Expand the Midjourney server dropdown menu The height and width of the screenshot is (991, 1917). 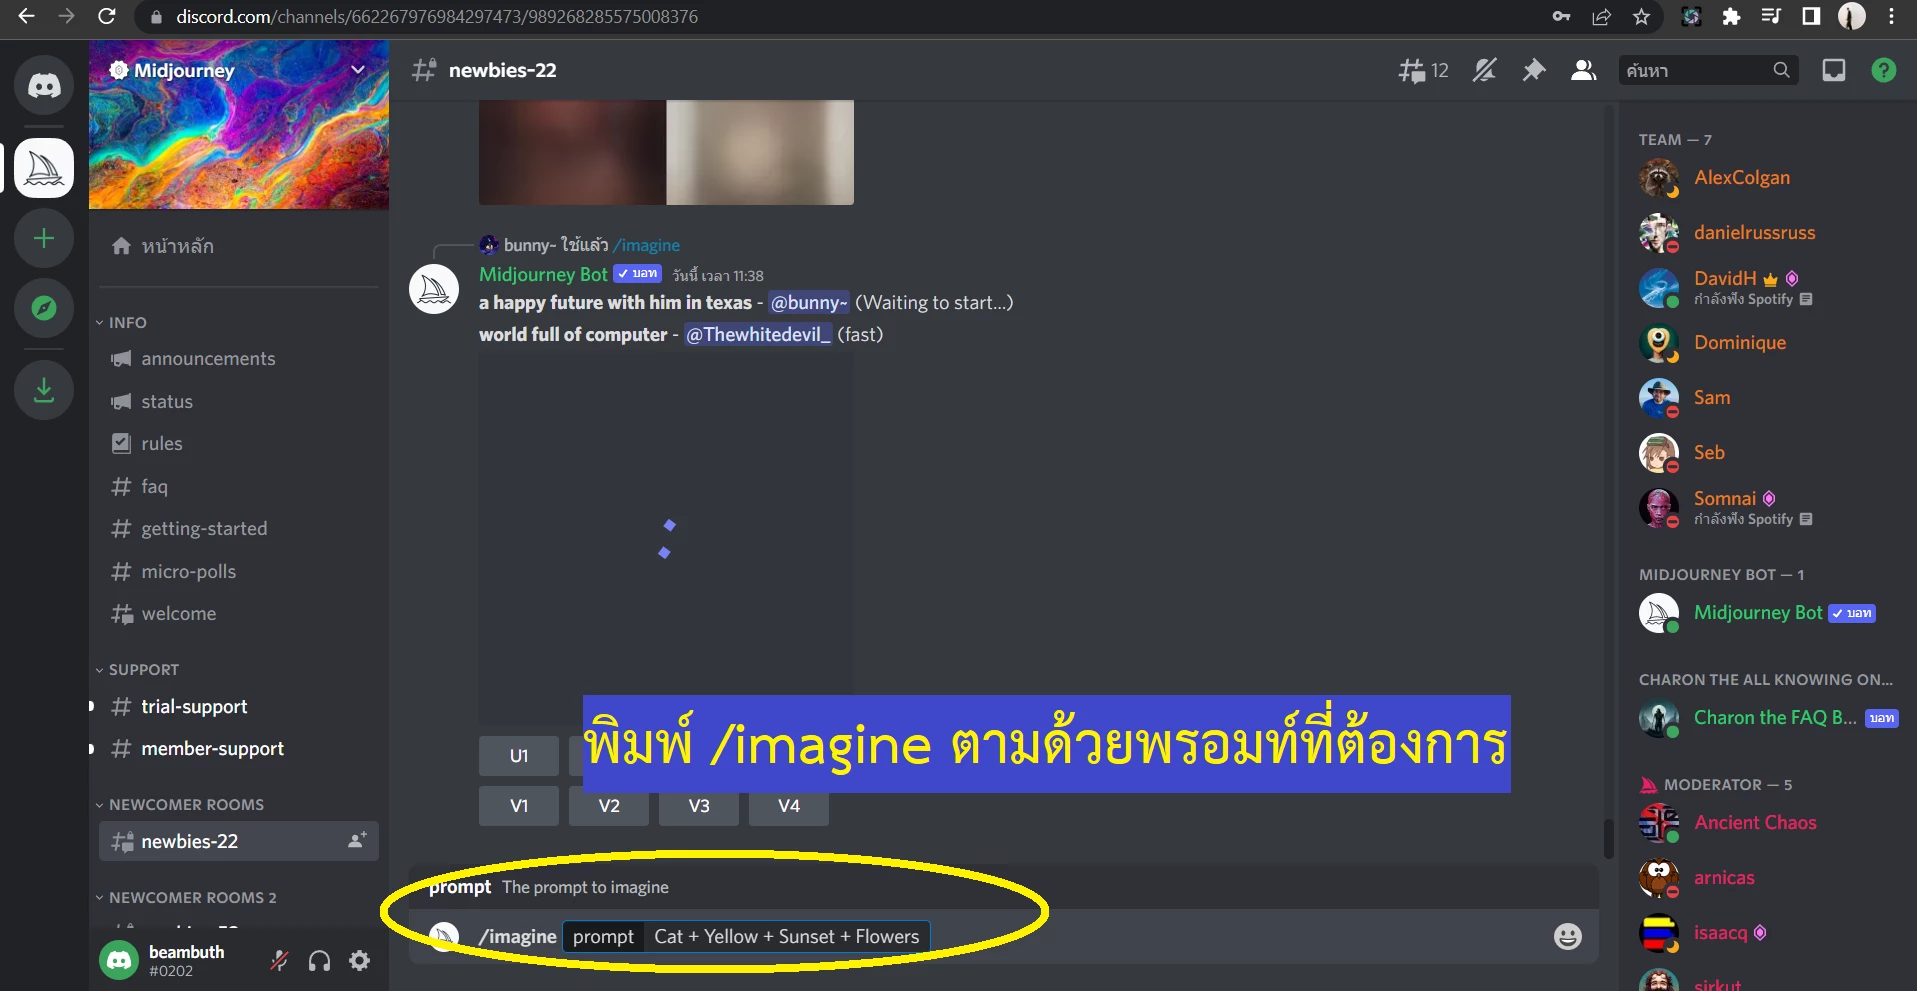358,70
